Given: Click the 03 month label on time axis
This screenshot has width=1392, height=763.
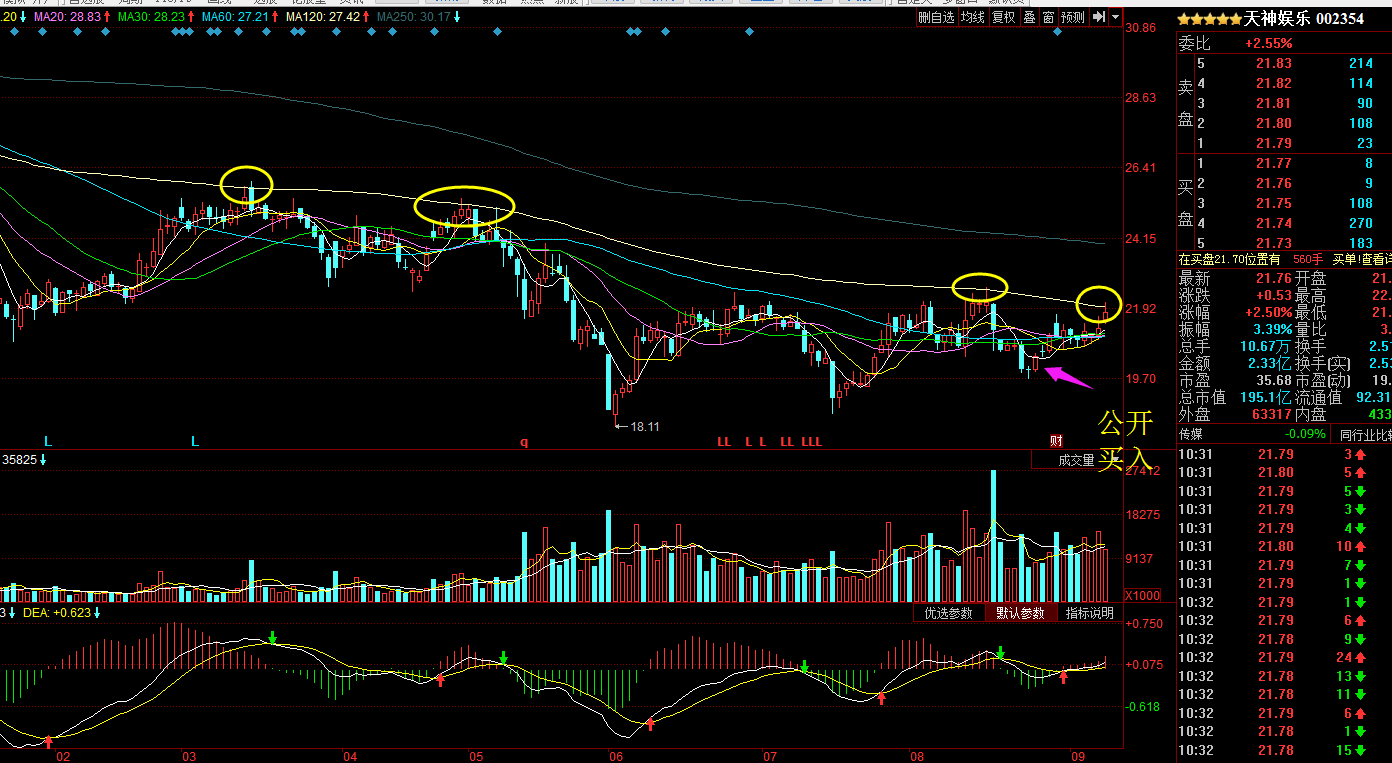Looking at the screenshot, I should click(x=188, y=756).
